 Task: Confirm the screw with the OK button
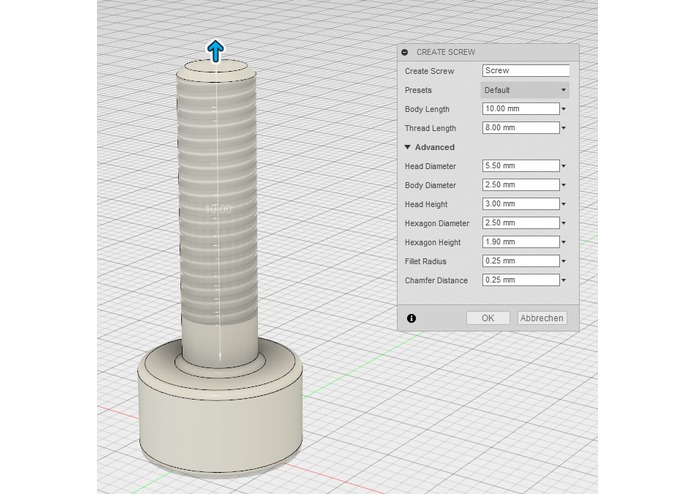(x=488, y=318)
